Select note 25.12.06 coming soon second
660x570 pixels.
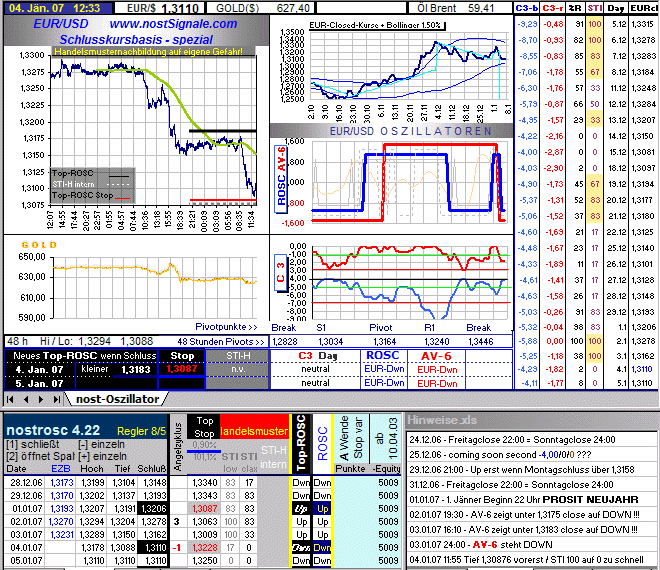(500, 455)
